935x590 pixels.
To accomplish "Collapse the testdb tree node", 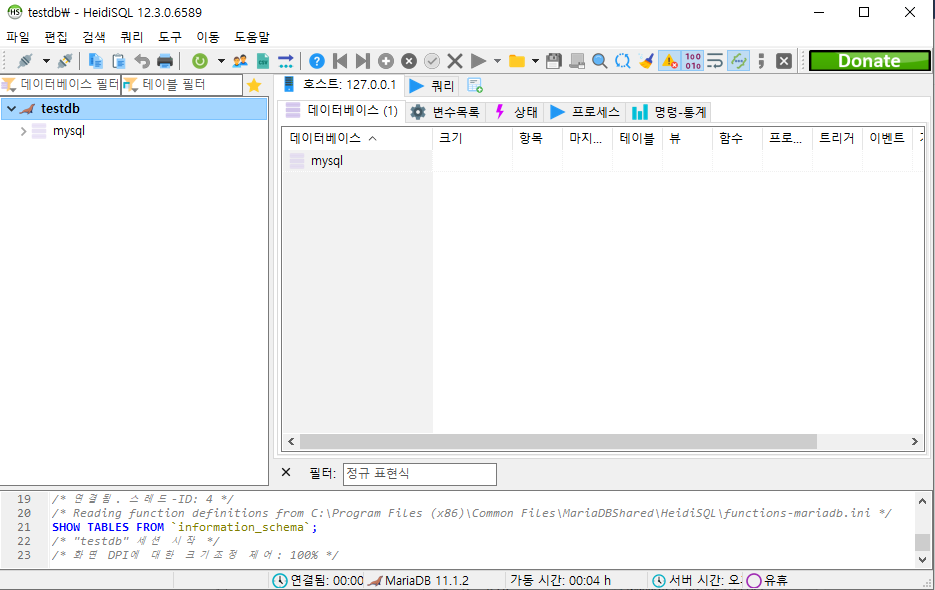I will 11,109.
